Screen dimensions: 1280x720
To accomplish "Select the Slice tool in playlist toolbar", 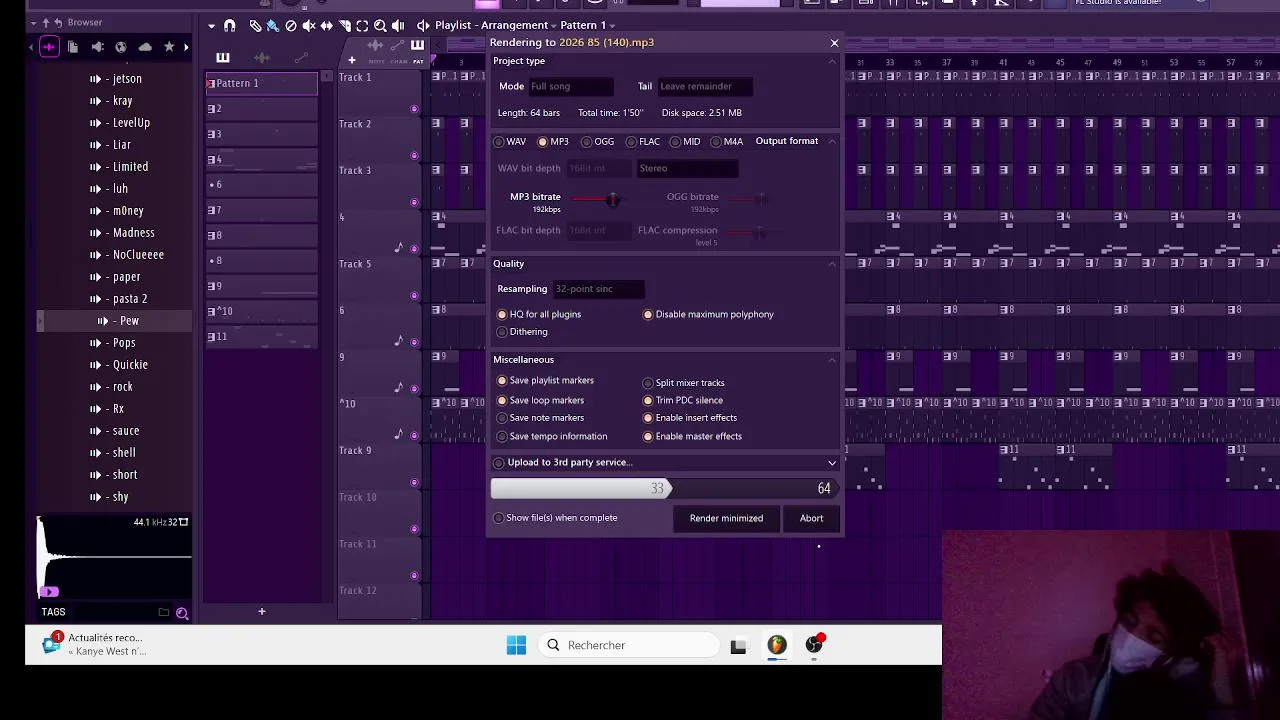I will 344,25.
